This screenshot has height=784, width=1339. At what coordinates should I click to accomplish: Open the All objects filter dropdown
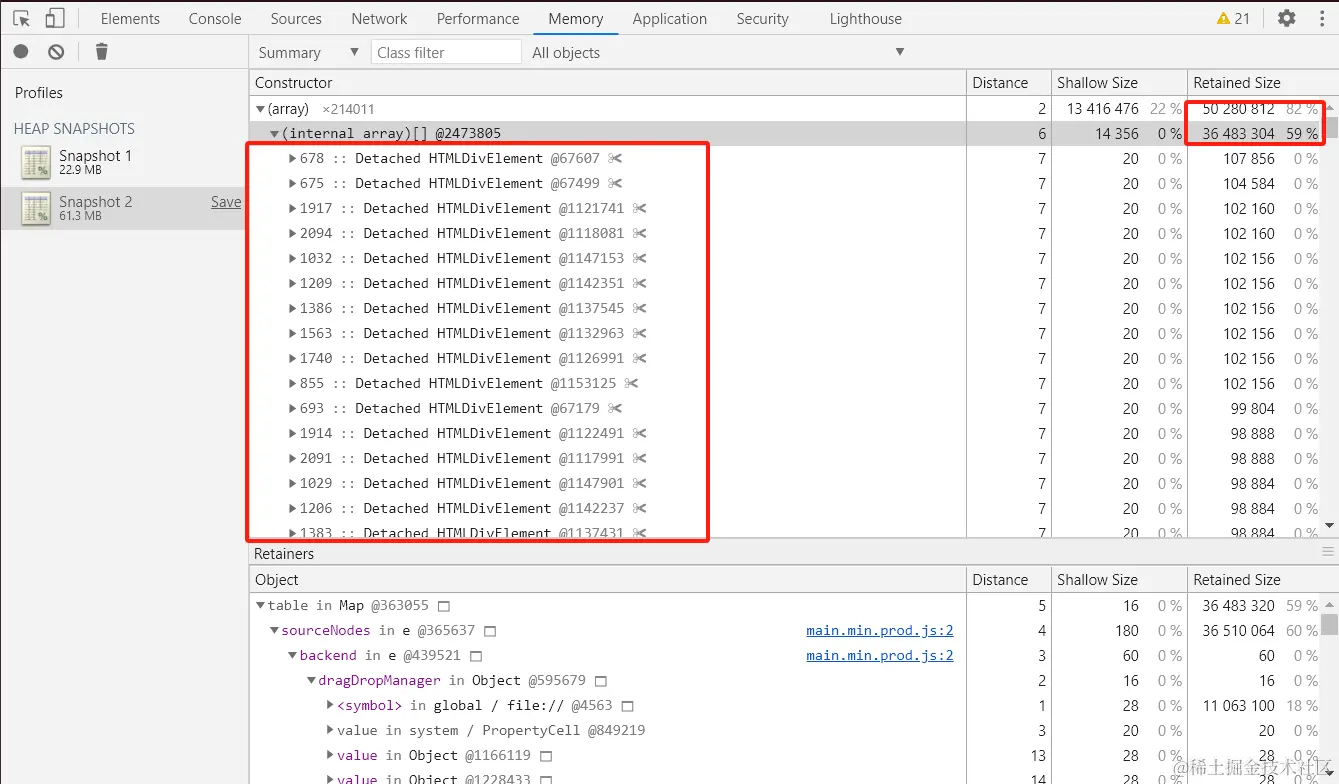pyautogui.click(x=717, y=52)
